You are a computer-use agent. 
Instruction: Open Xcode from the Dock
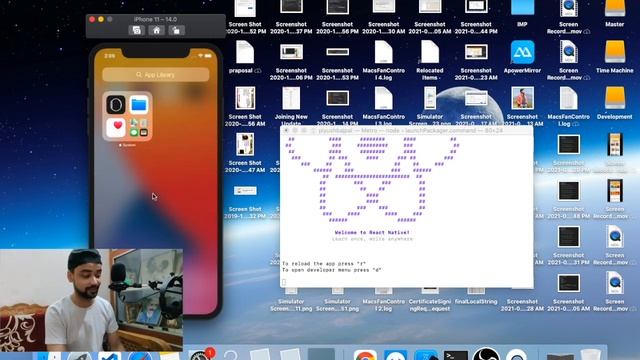(x=426, y=355)
